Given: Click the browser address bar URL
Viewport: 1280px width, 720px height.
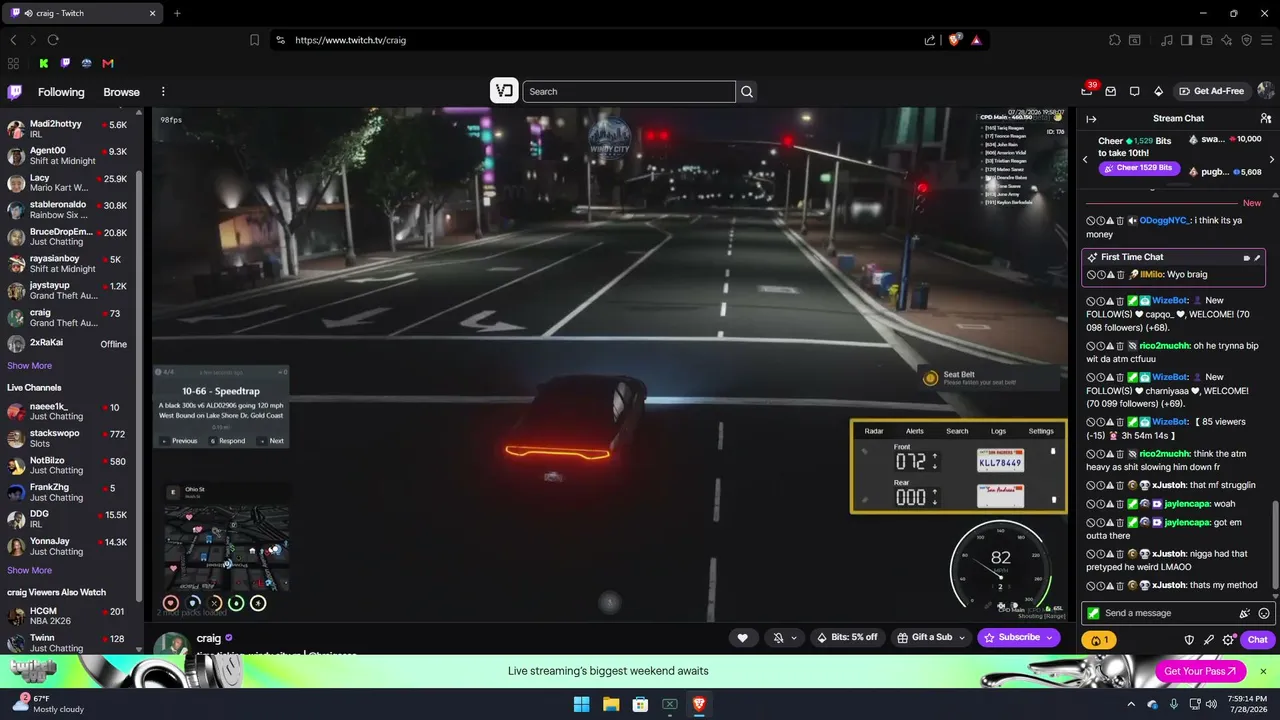Looking at the screenshot, I should pyautogui.click(x=350, y=40).
